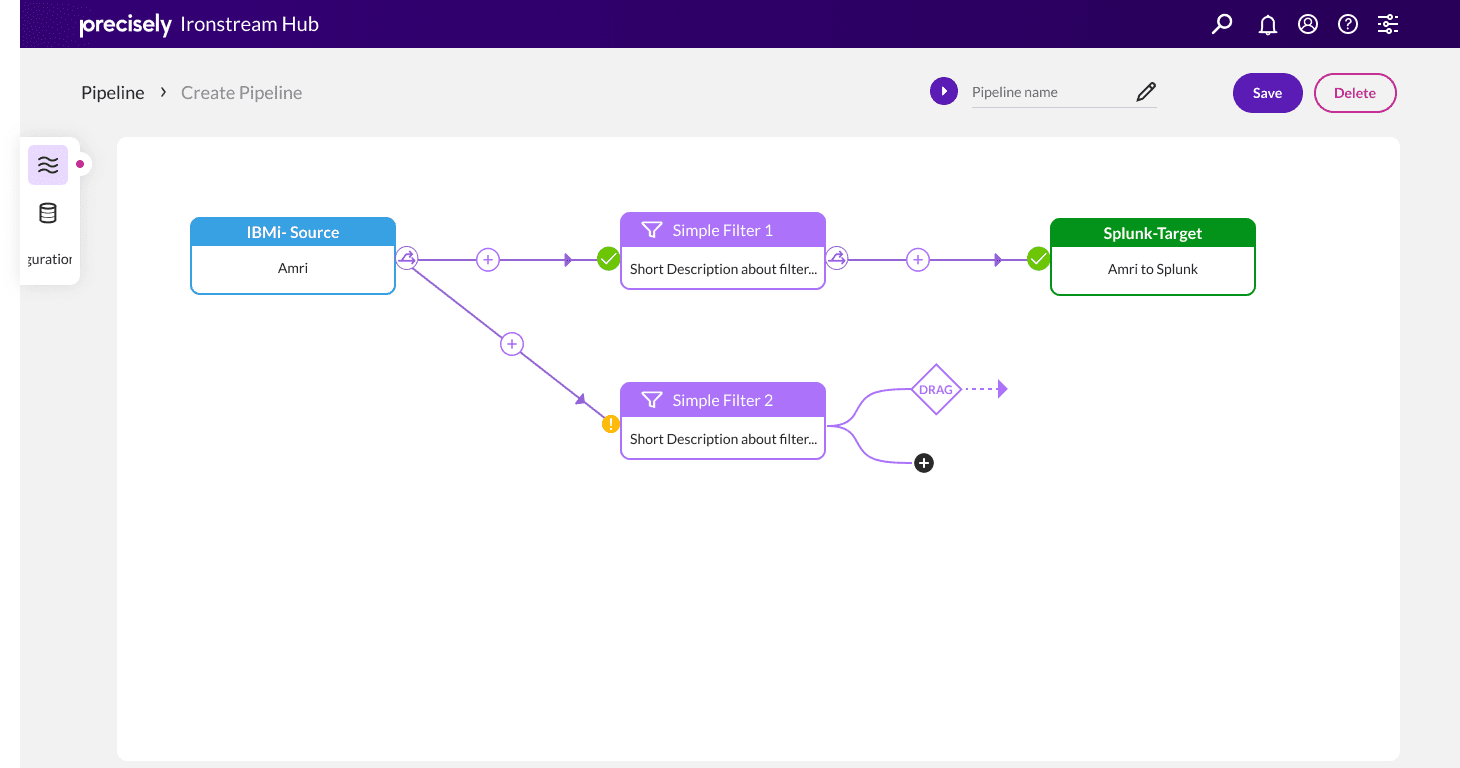Click branch icon on Simple Filter 1 output

pos(837,259)
